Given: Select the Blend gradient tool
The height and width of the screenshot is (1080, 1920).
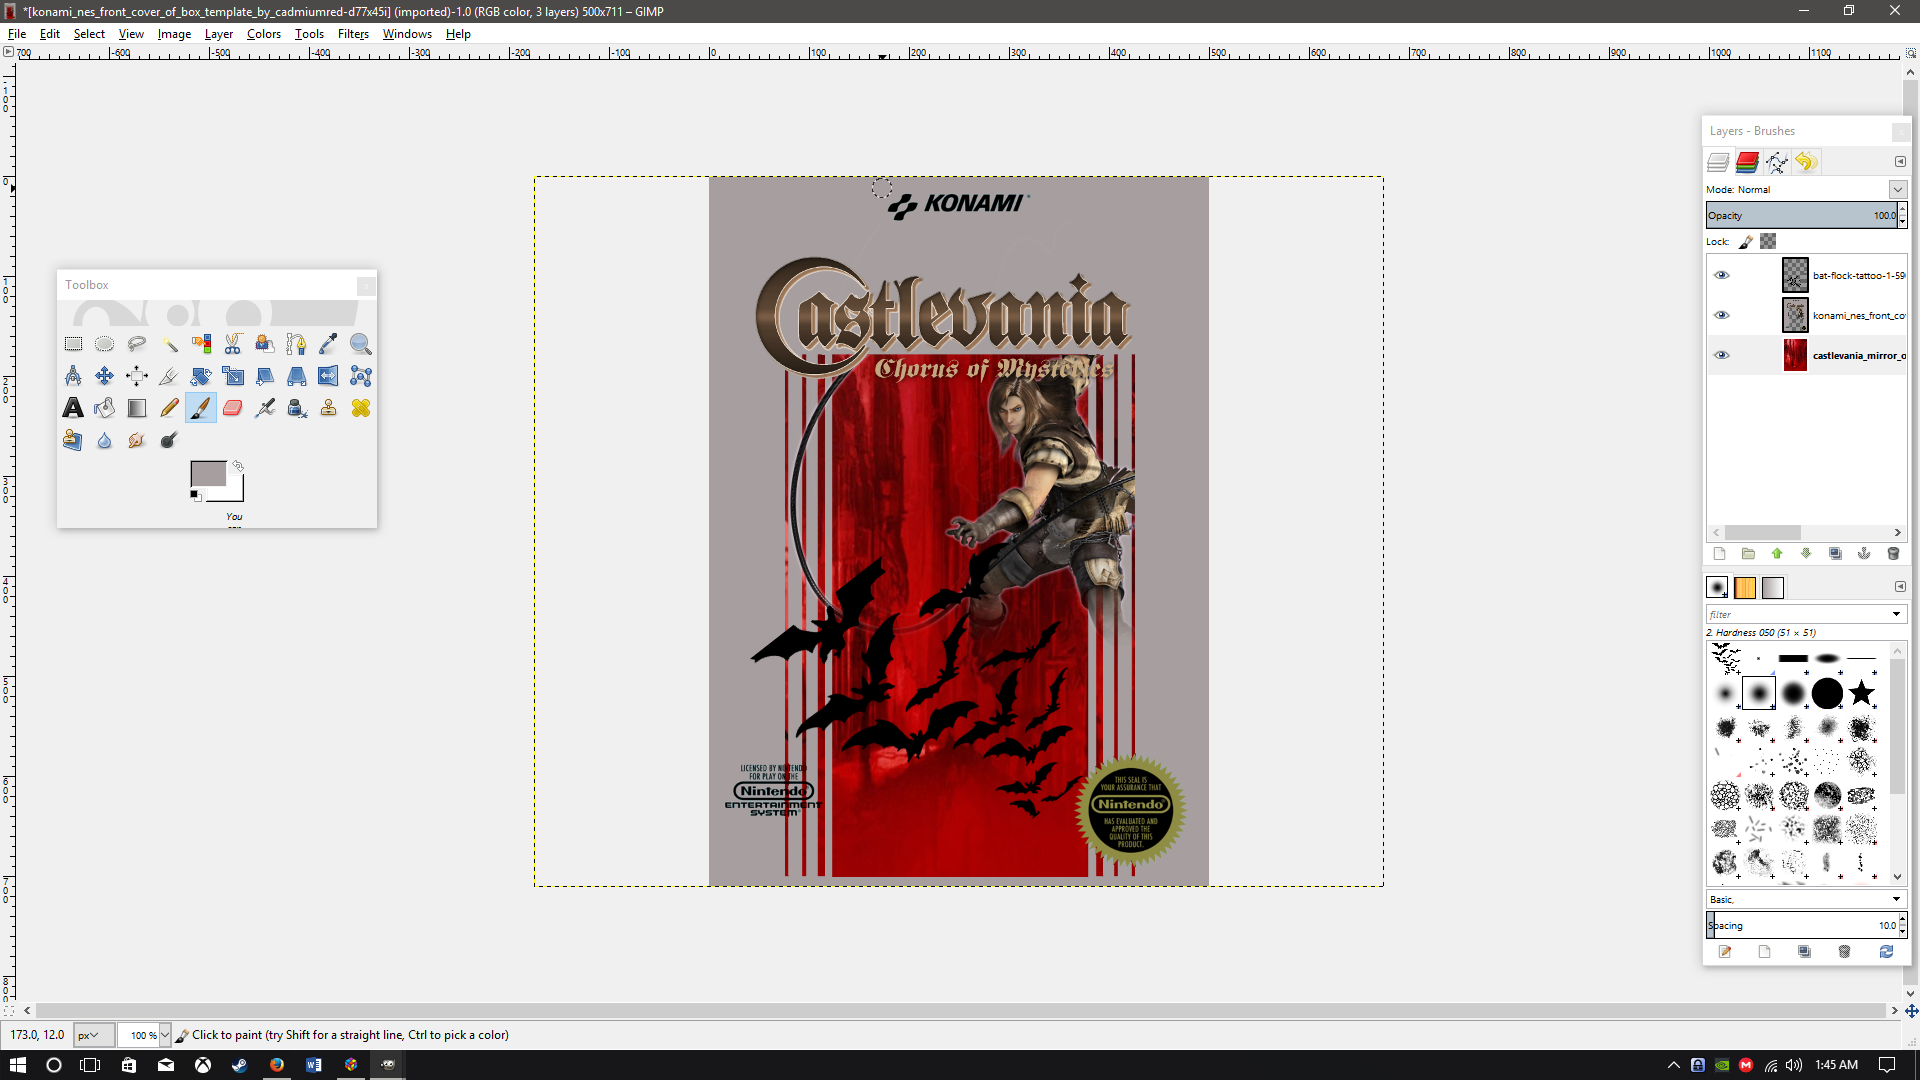Looking at the screenshot, I should tap(137, 408).
